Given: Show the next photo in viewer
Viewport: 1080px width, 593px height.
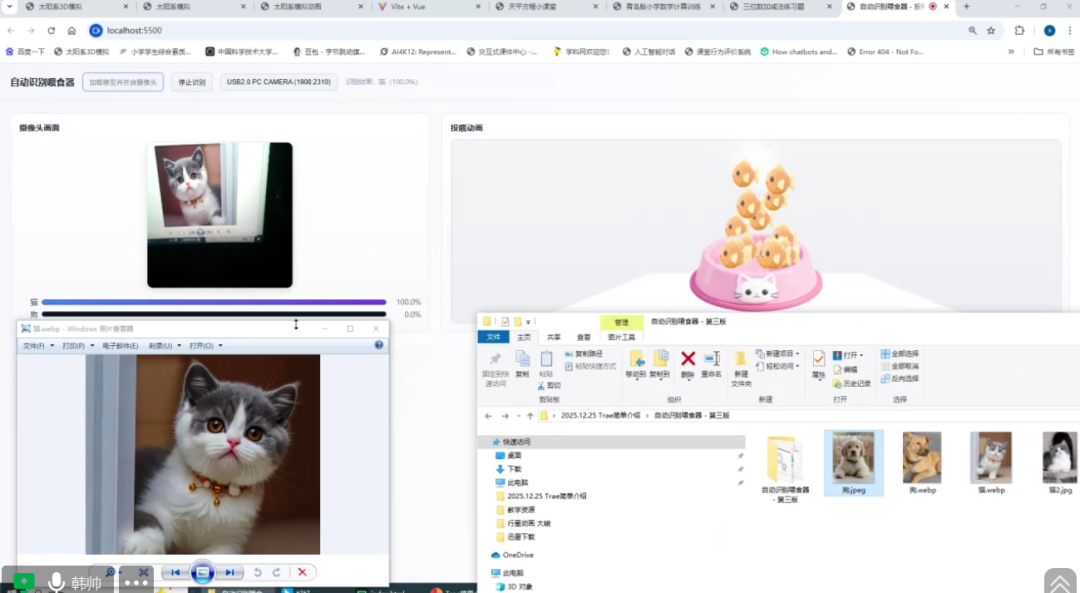Looking at the screenshot, I should [x=230, y=572].
